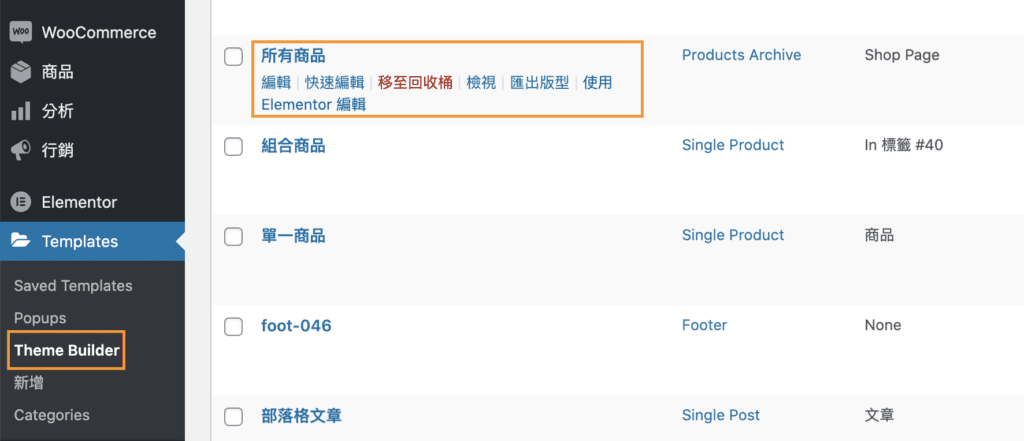Tick the checkbox beside 所有商品
1024x441 pixels.
click(x=234, y=57)
